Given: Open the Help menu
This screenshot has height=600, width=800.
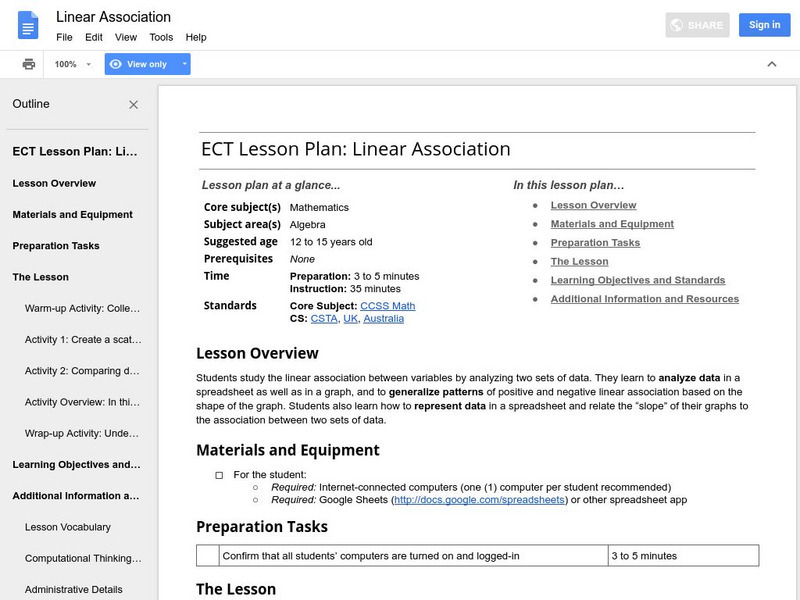Looking at the screenshot, I should 196,37.
